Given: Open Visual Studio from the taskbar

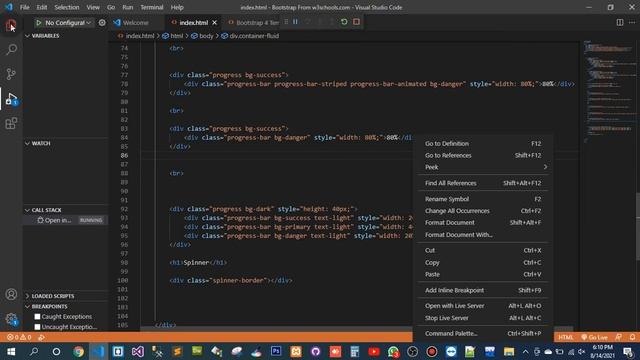Looking at the screenshot, I should [x=138, y=351].
